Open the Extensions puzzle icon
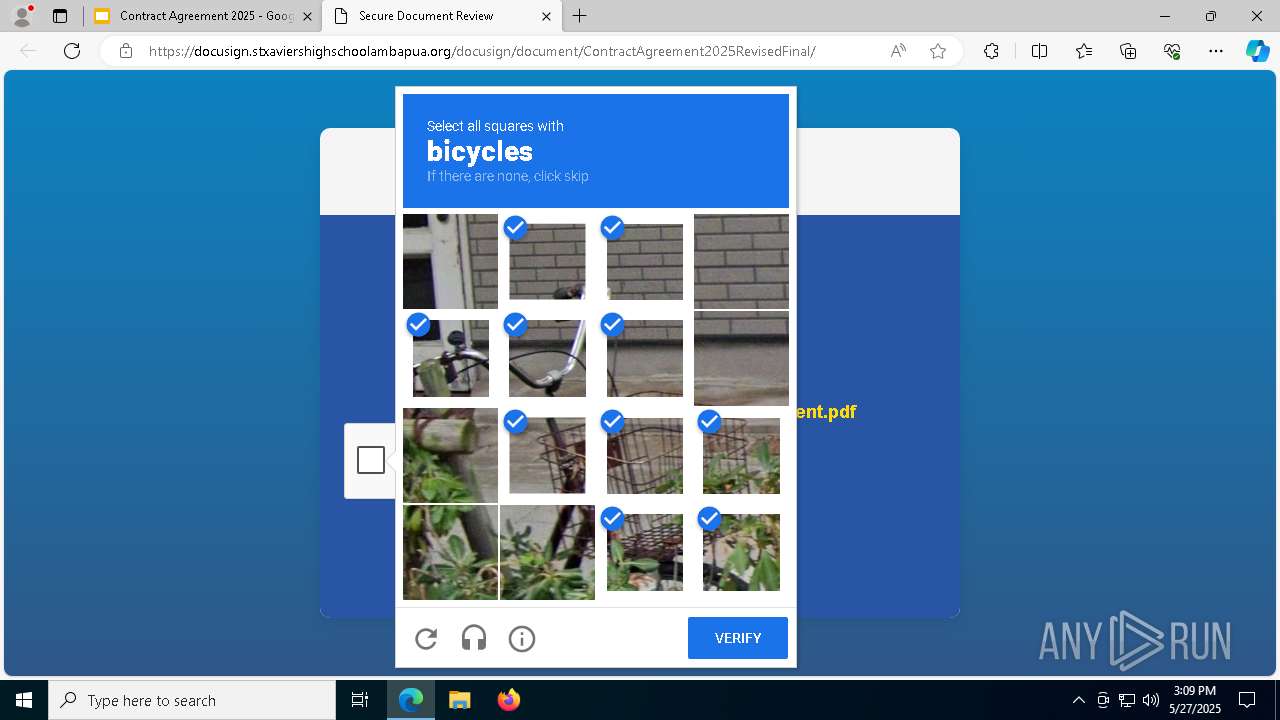This screenshot has width=1280, height=720. (x=991, y=51)
